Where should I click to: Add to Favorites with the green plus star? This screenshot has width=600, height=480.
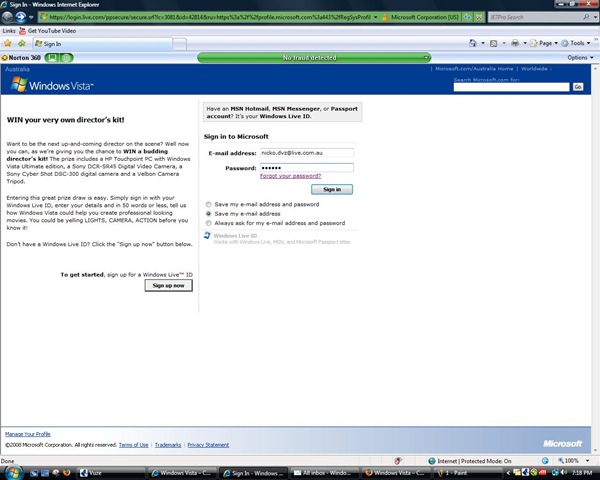click(22, 44)
